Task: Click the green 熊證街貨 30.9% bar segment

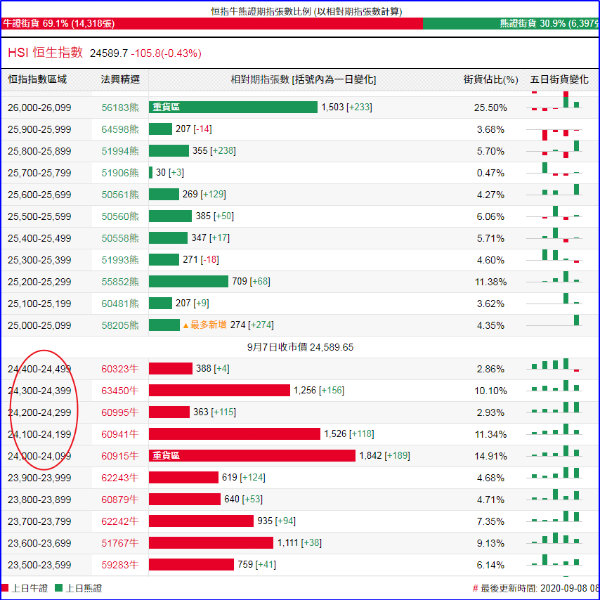Action: pyautogui.click(x=511, y=23)
